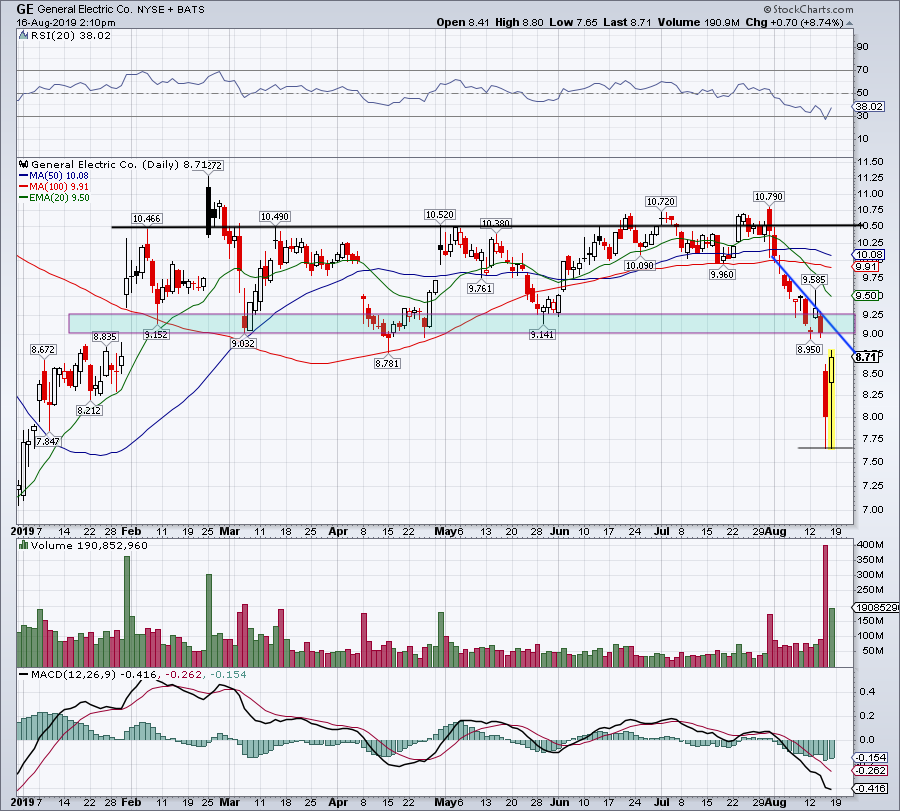Image resolution: width=900 pixels, height=811 pixels.
Task: Click the 9.585 price annotation
Action: point(814,280)
